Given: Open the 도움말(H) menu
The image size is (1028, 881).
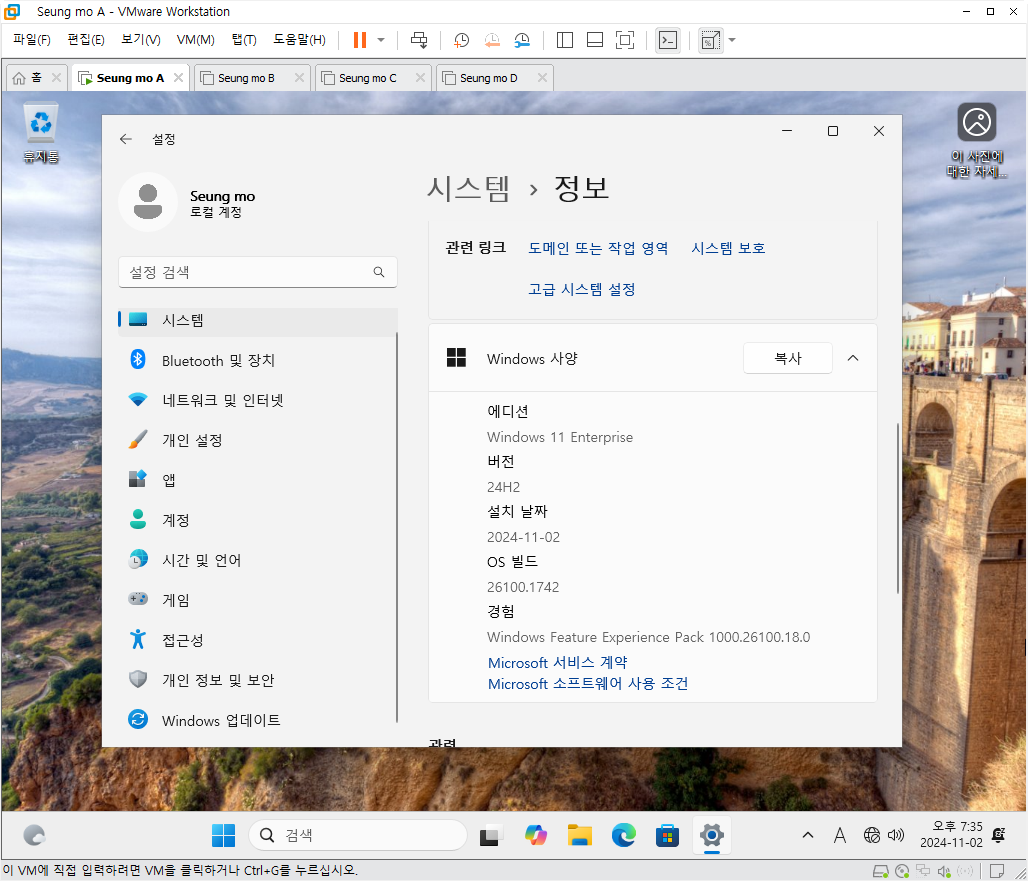Looking at the screenshot, I should pos(299,39).
